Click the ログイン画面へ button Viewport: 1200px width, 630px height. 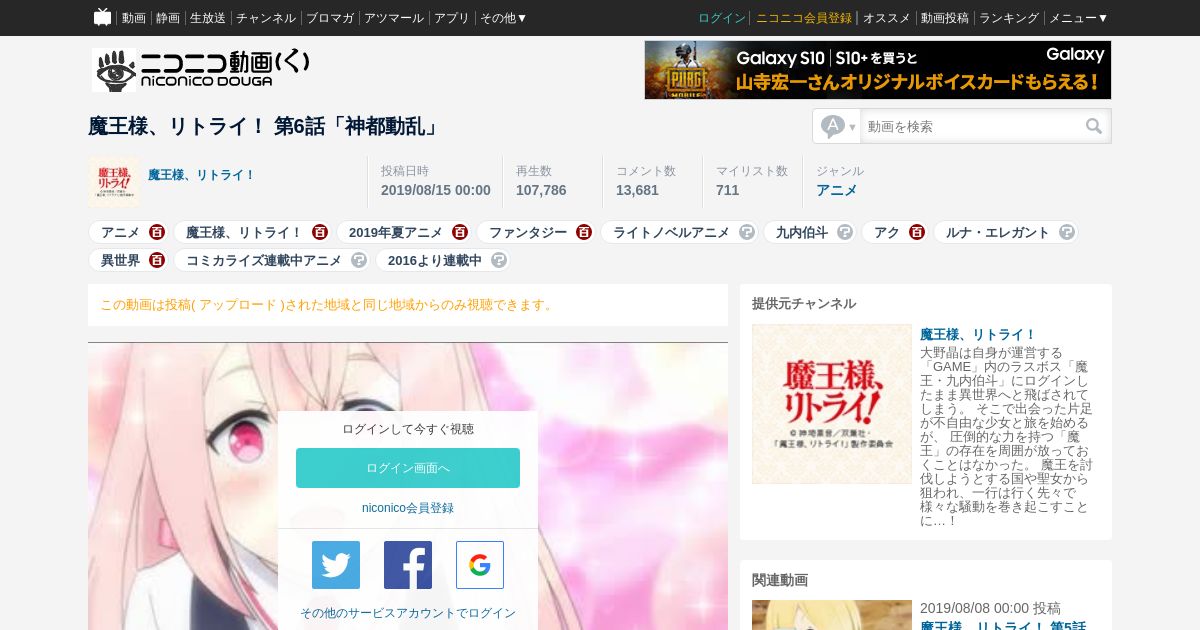click(408, 468)
